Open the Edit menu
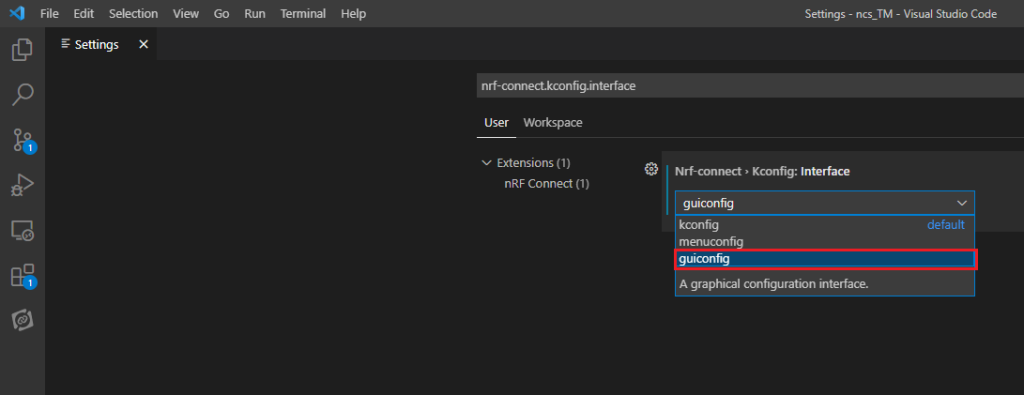The image size is (1024, 395). tap(84, 14)
